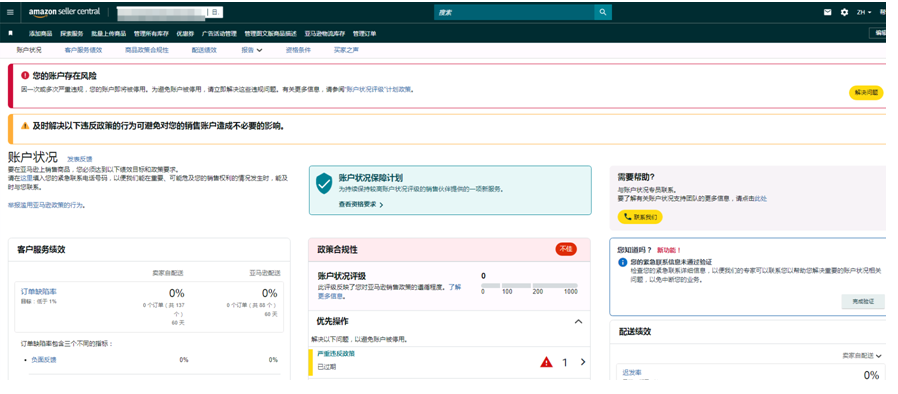Click 探索服务 in favorites bar

(72, 34)
